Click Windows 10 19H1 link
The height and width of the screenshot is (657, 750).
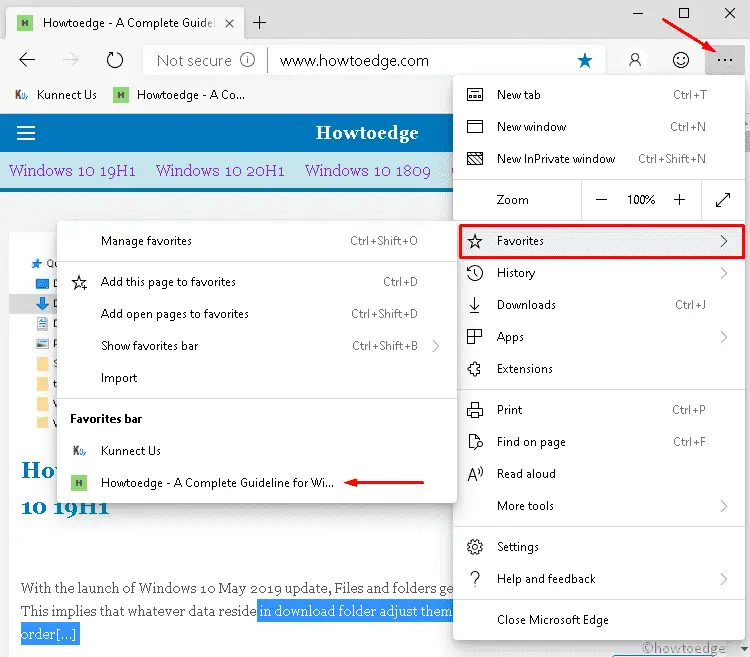pyautogui.click(x=72, y=171)
